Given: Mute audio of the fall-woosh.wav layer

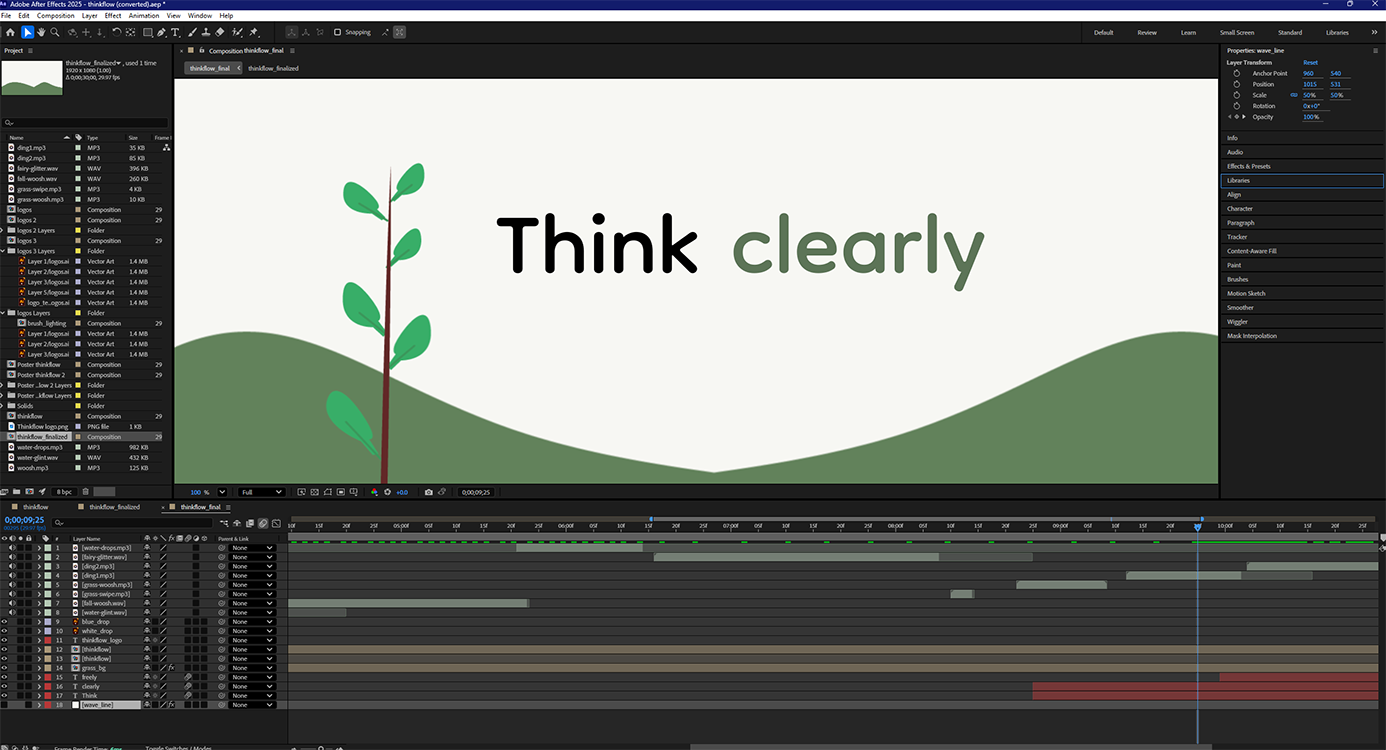Looking at the screenshot, I should [12, 603].
